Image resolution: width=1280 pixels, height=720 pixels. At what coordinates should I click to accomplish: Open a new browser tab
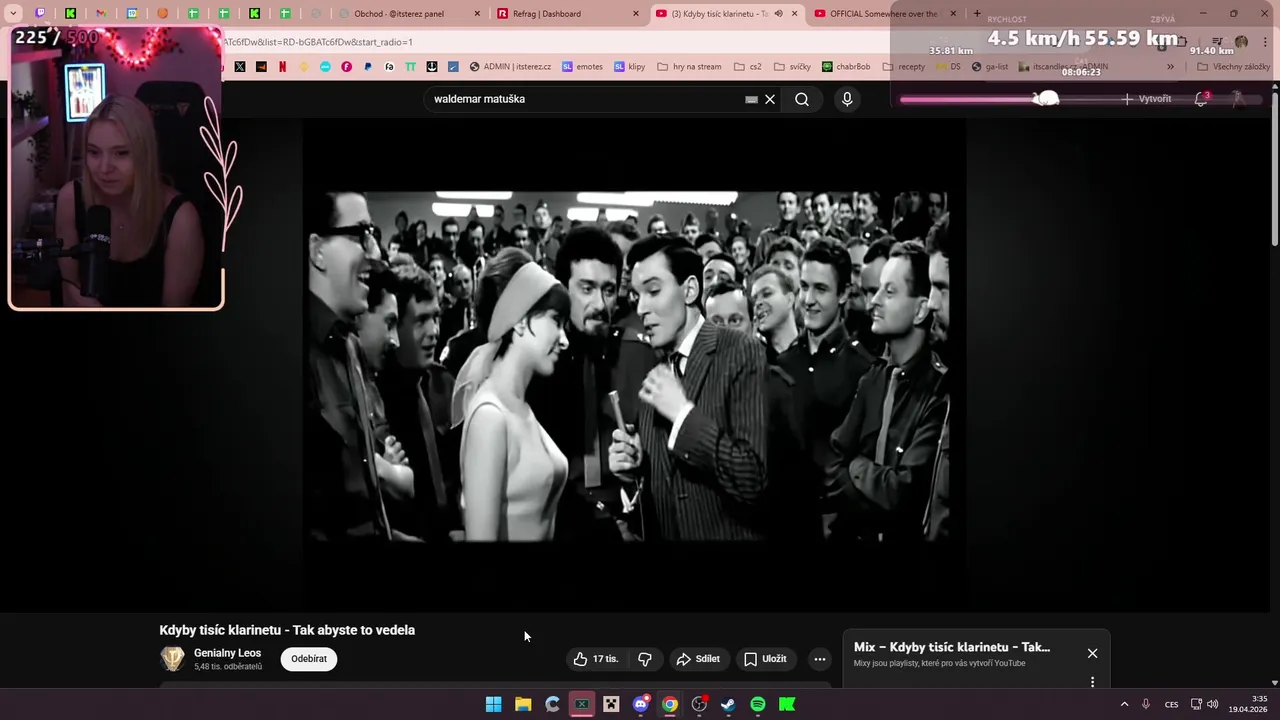coord(977,14)
